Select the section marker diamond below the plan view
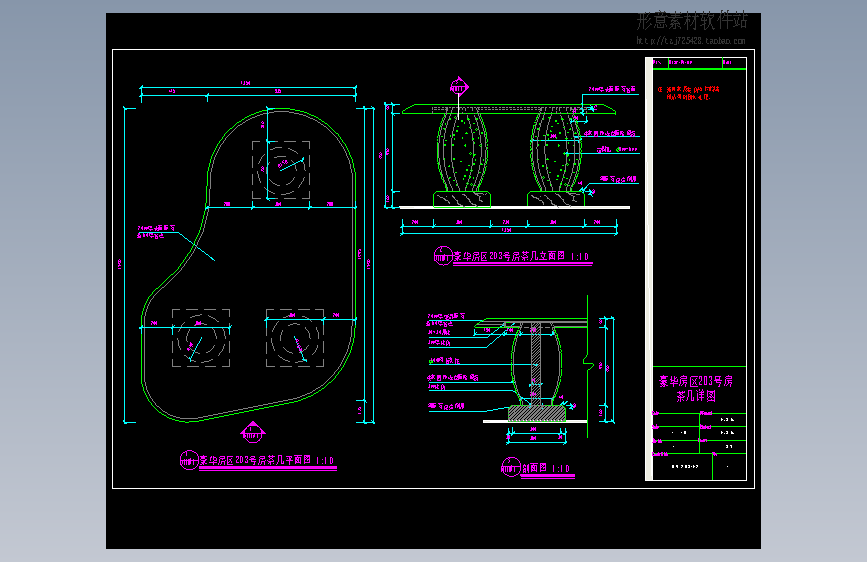The width and height of the screenshot is (867, 562). coord(253,433)
